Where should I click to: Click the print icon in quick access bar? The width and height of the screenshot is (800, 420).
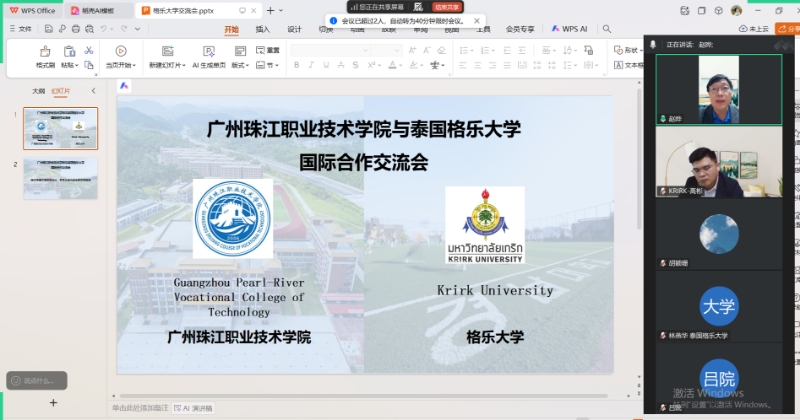pos(75,29)
